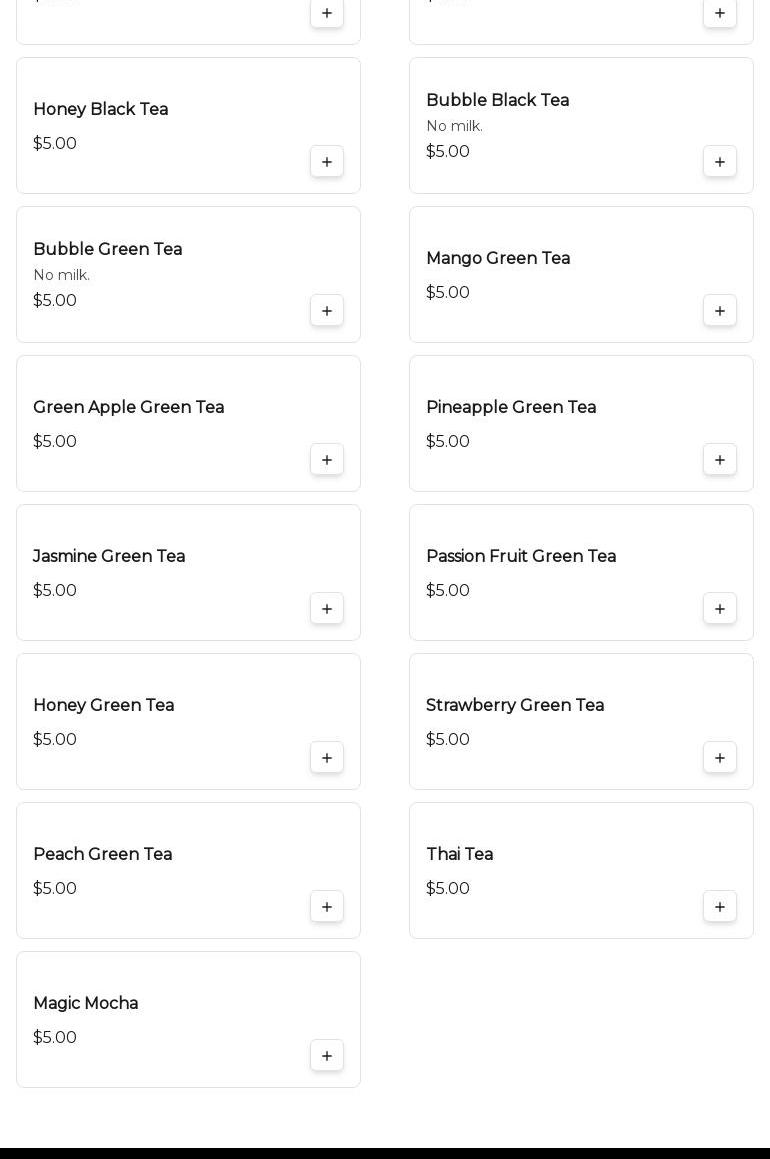The width and height of the screenshot is (770, 1159).
Task: Add Magic Mocha to cart
Action: pyautogui.click(x=327, y=1056)
